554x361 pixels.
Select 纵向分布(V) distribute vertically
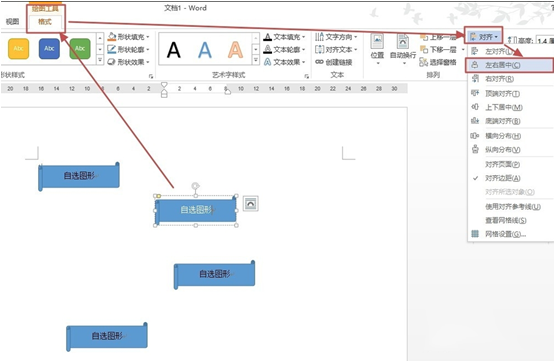pos(511,150)
